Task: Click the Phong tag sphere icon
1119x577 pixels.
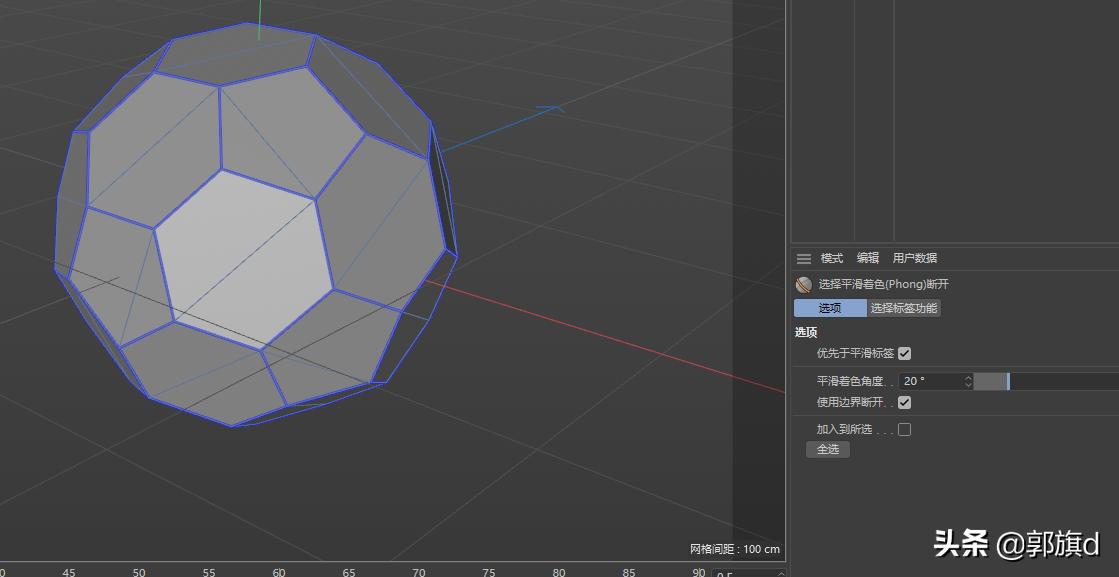Action: pos(802,284)
